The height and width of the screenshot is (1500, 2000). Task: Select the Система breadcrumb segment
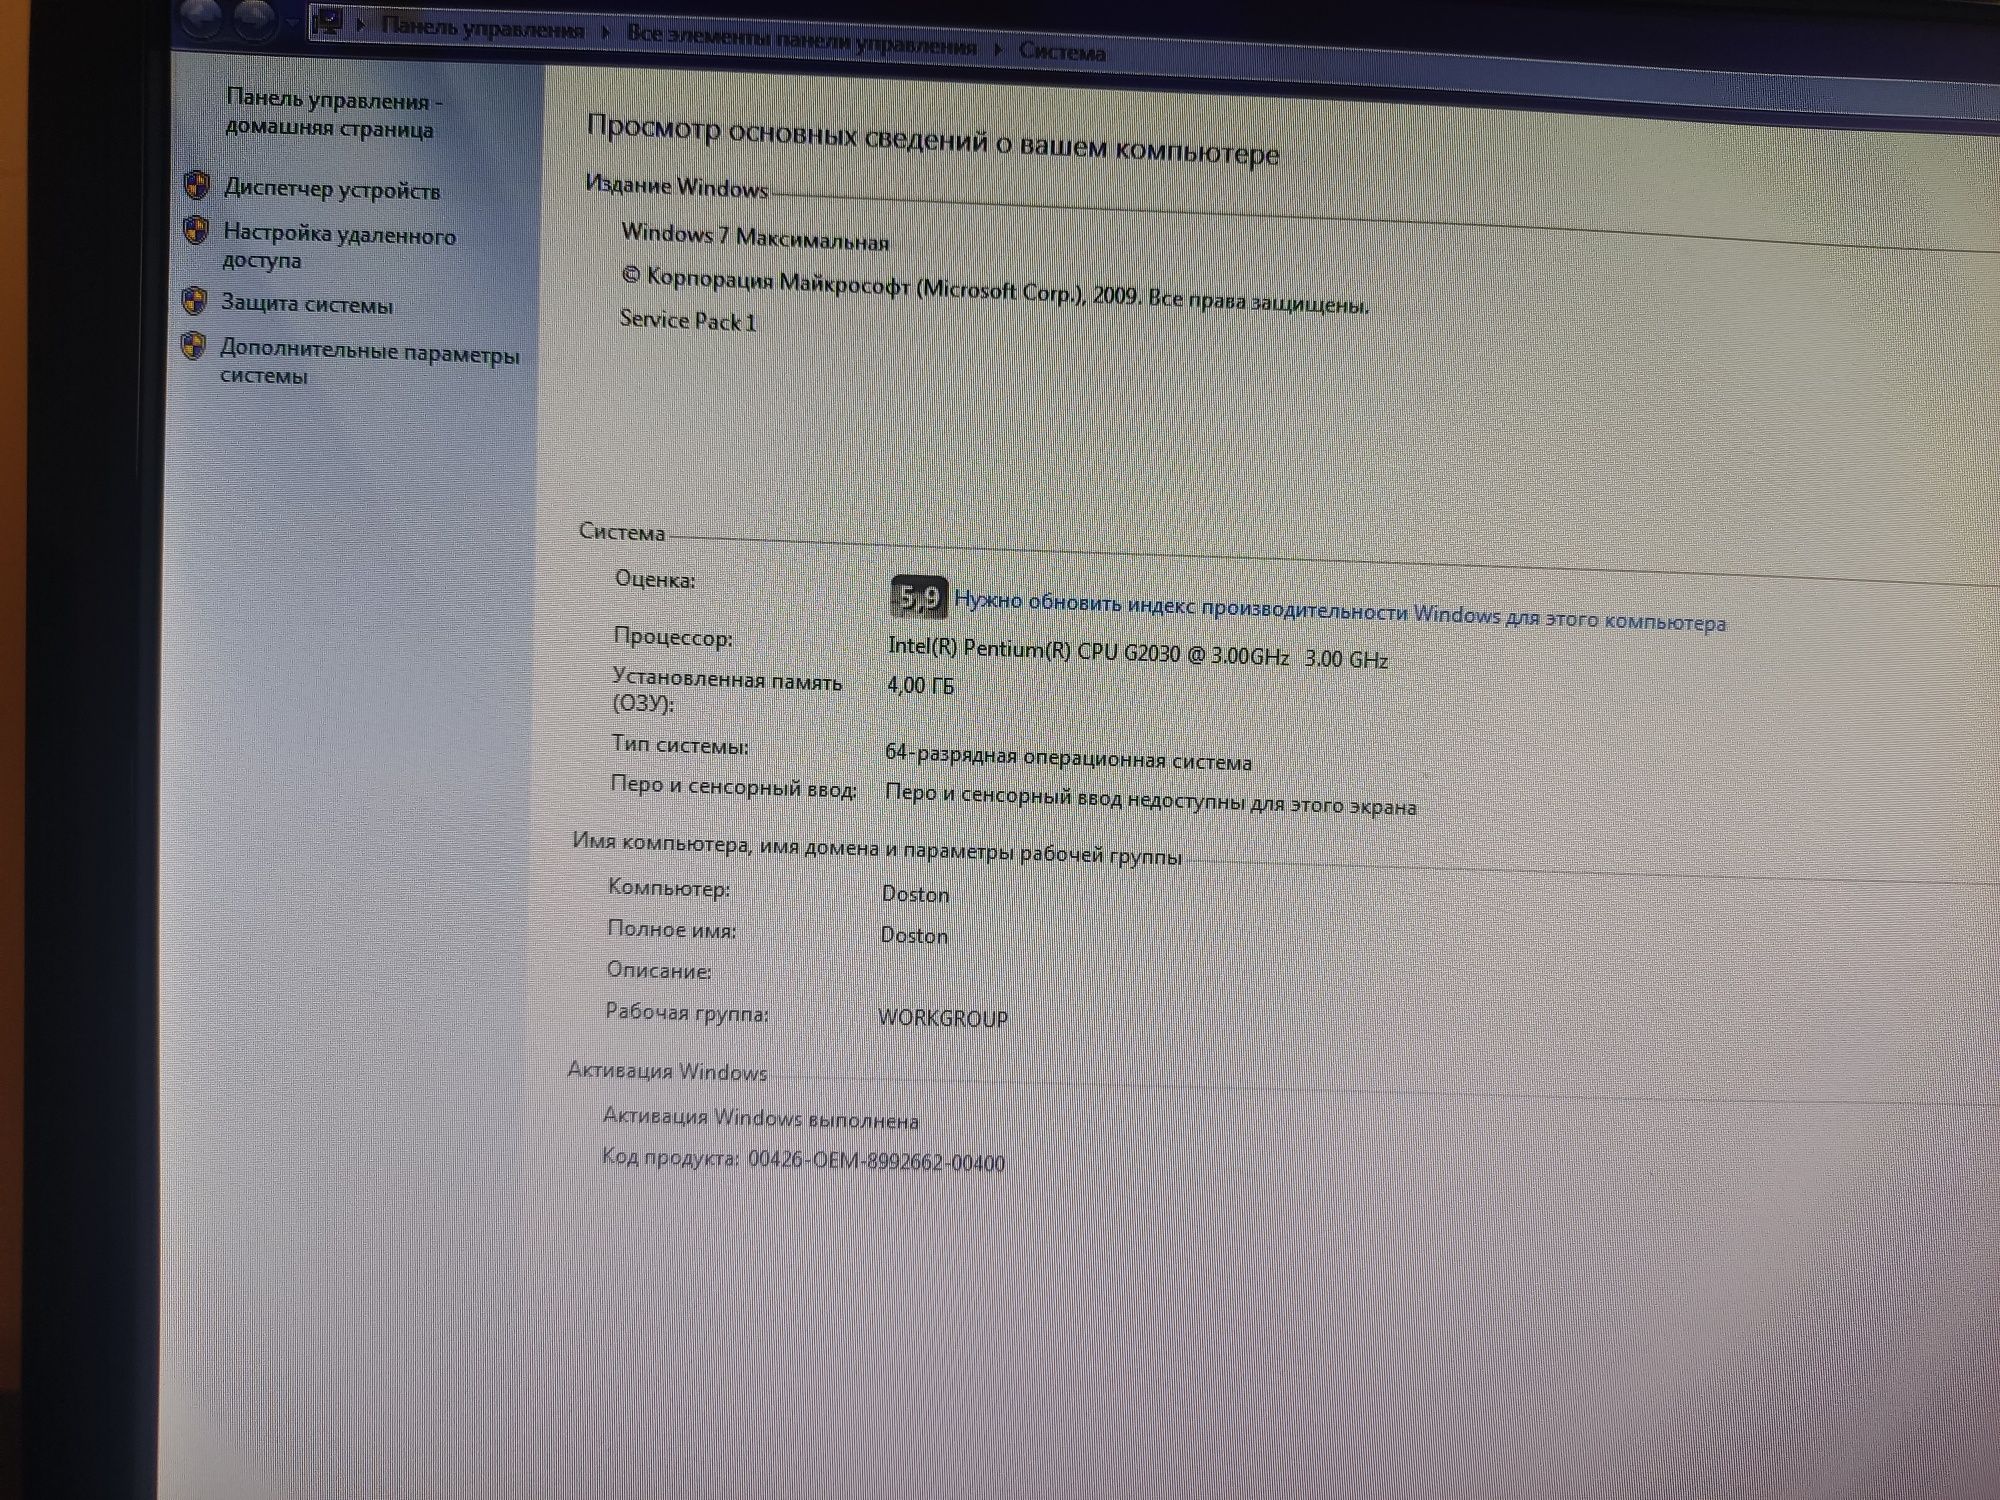pos(1062,52)
